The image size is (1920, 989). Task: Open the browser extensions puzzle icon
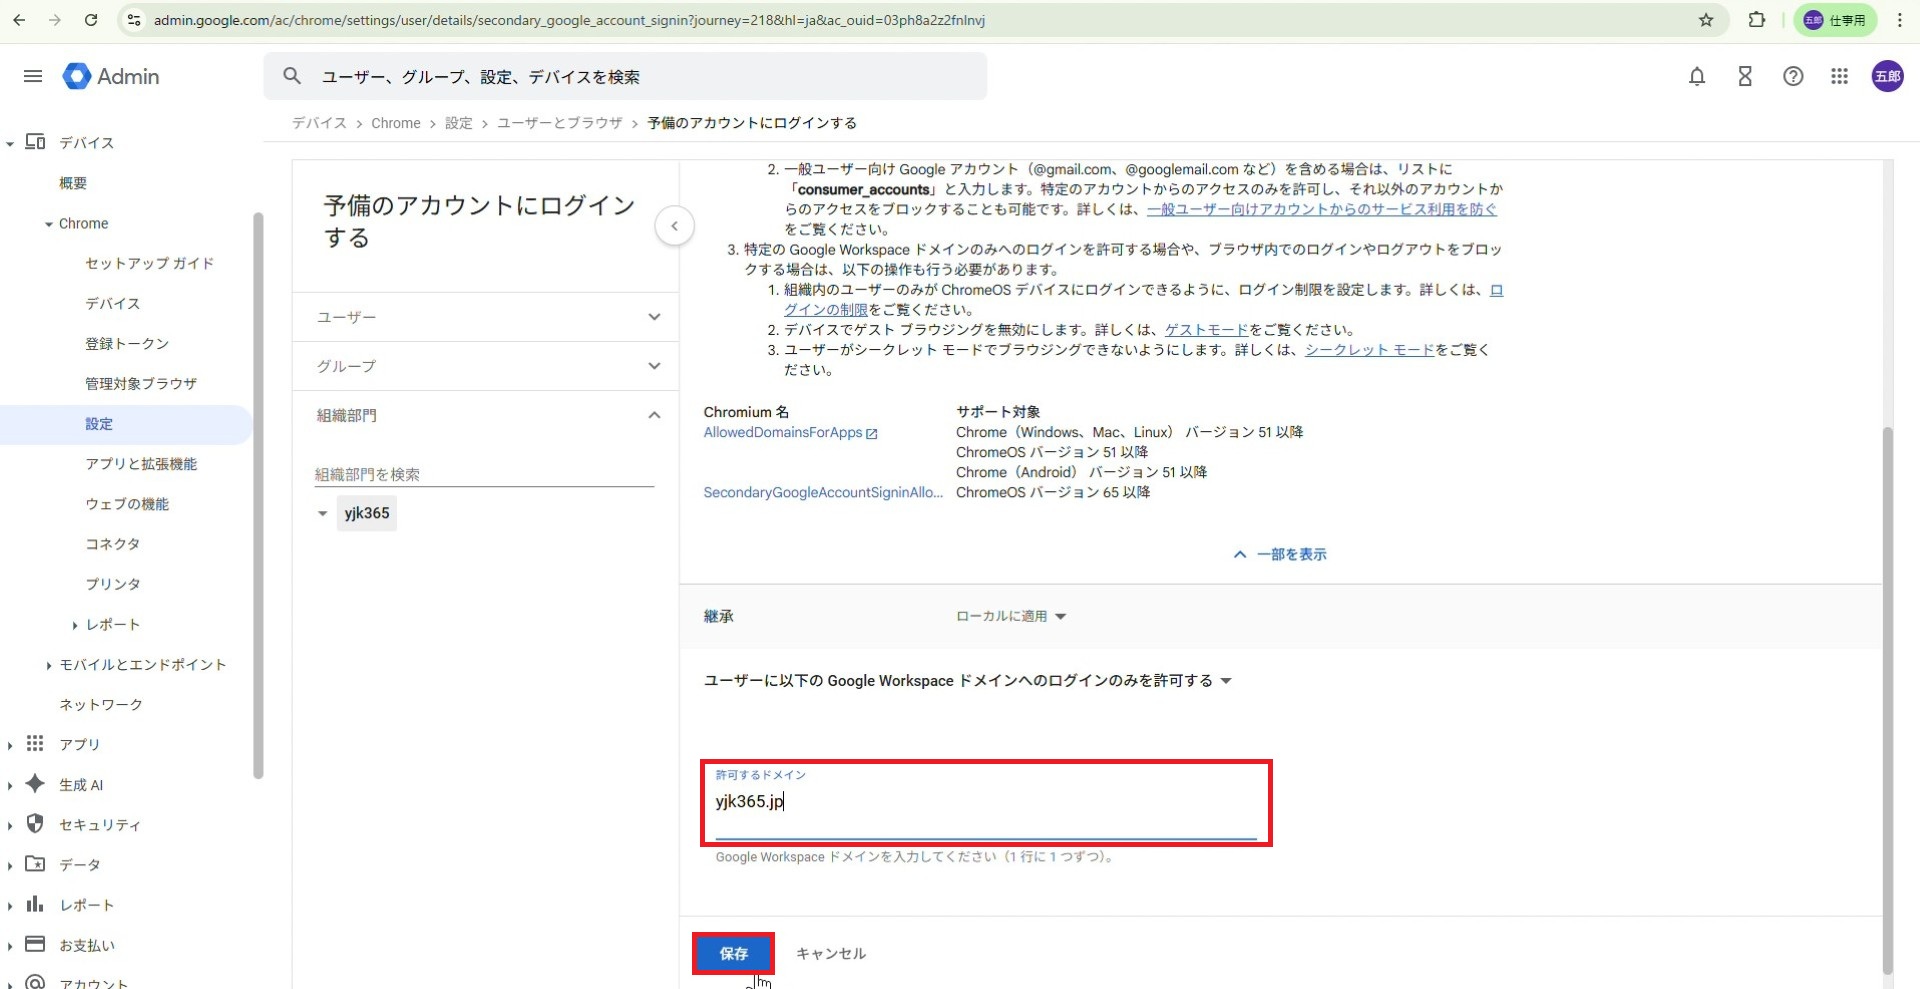coord(1756,20)
